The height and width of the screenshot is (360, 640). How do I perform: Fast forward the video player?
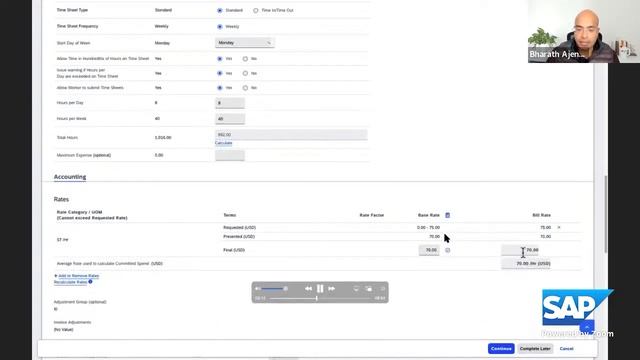[331, 289]
